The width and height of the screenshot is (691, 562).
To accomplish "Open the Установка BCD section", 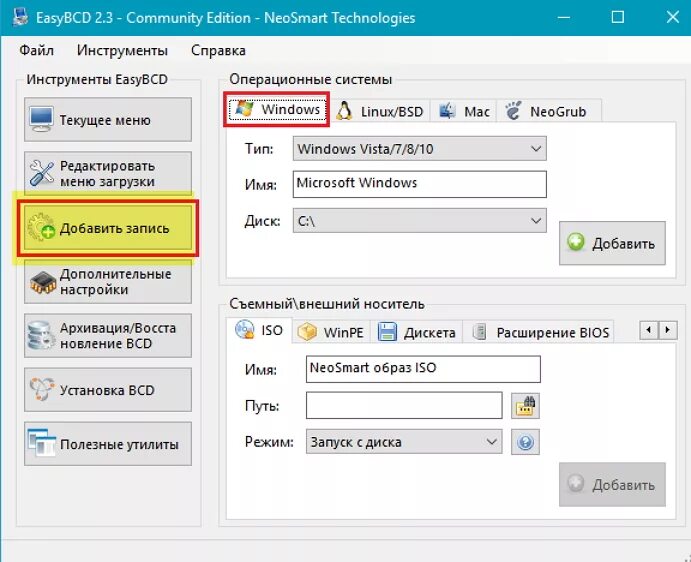I will point(108,390).
